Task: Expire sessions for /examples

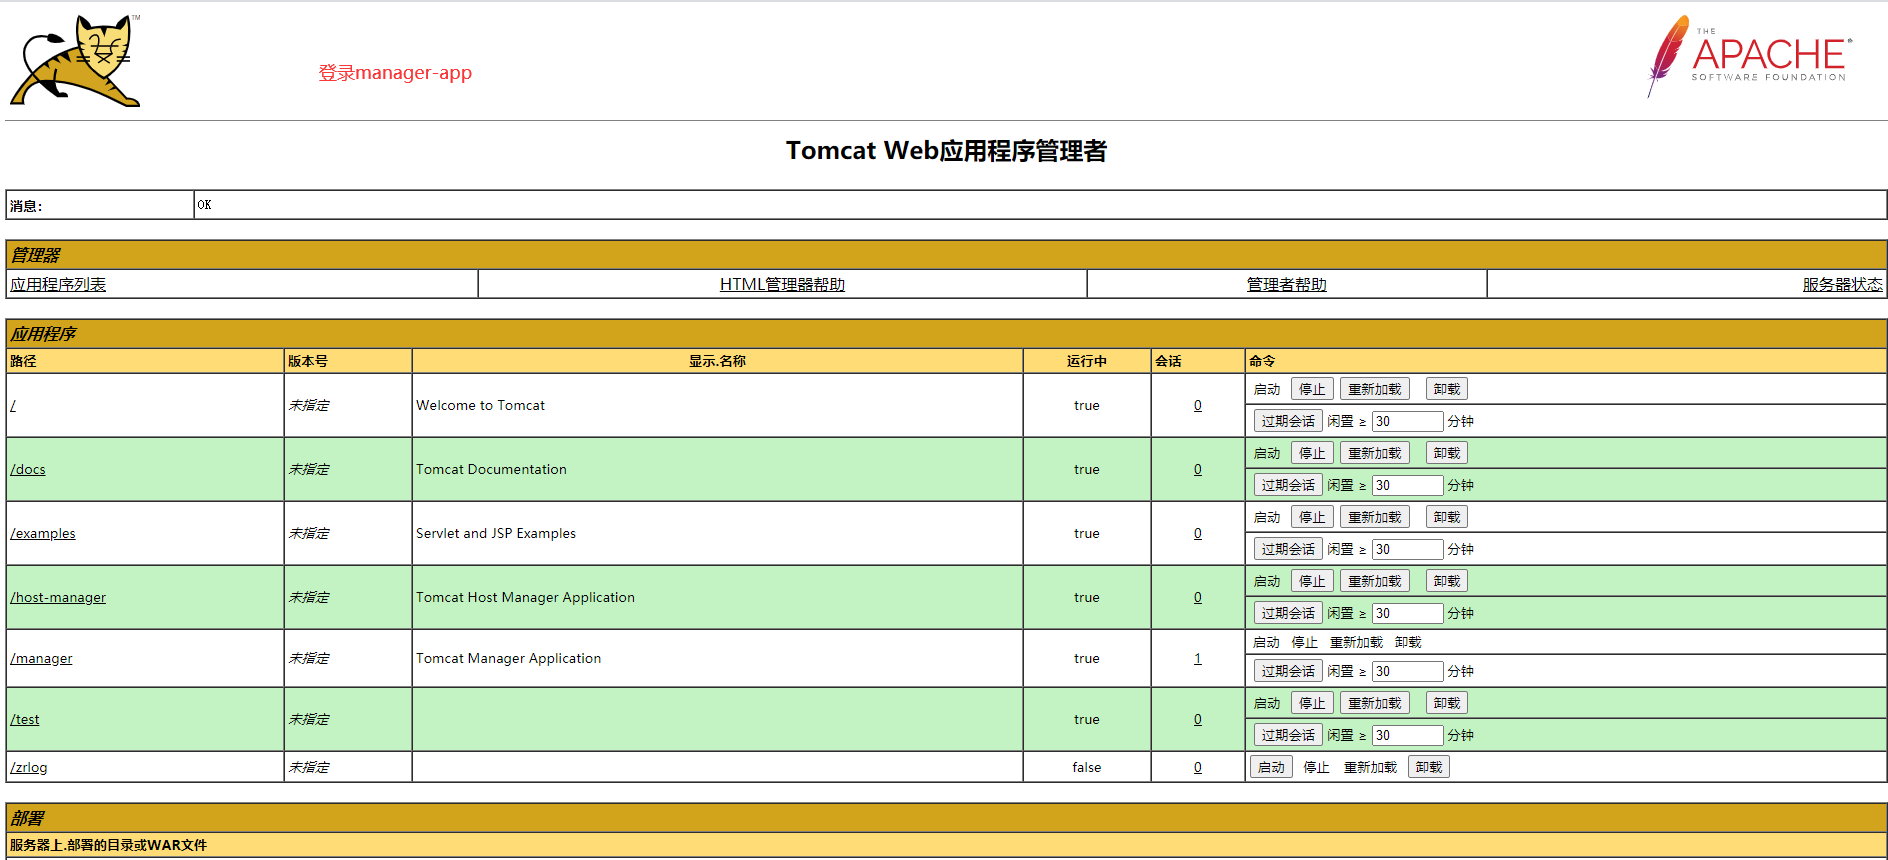Action: pos(1288,549)
